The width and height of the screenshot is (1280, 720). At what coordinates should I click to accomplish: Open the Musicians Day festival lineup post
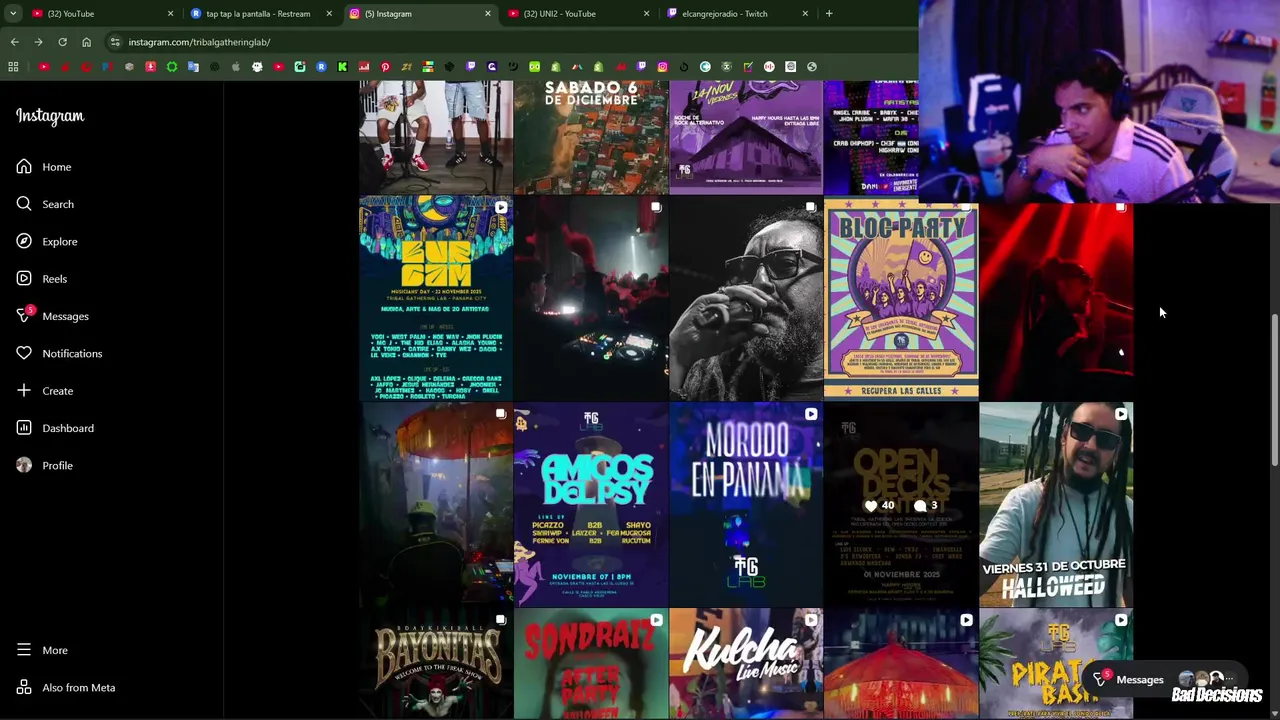436,298
